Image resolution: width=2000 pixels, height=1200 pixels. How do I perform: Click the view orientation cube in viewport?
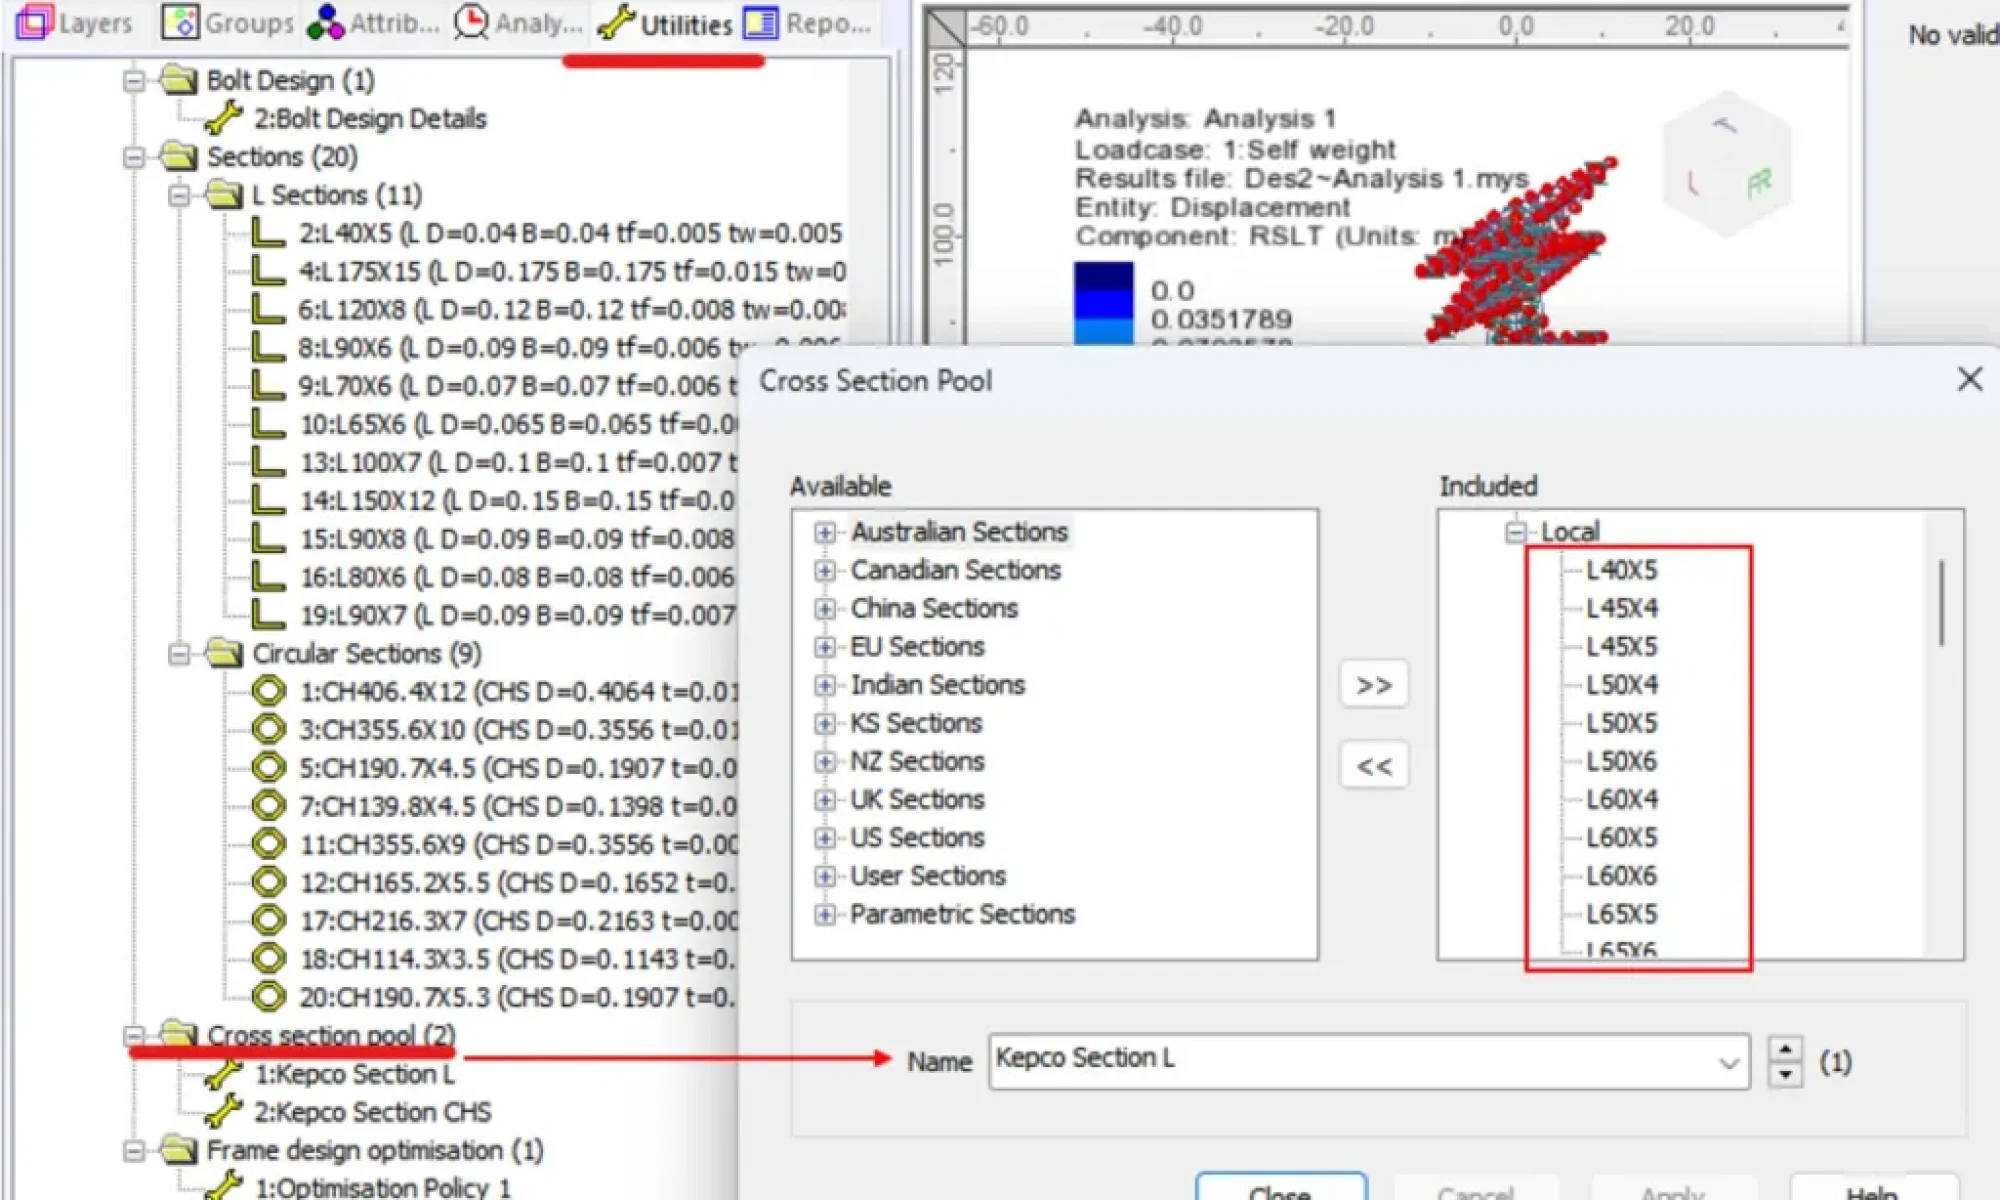tap(1725, 163)
